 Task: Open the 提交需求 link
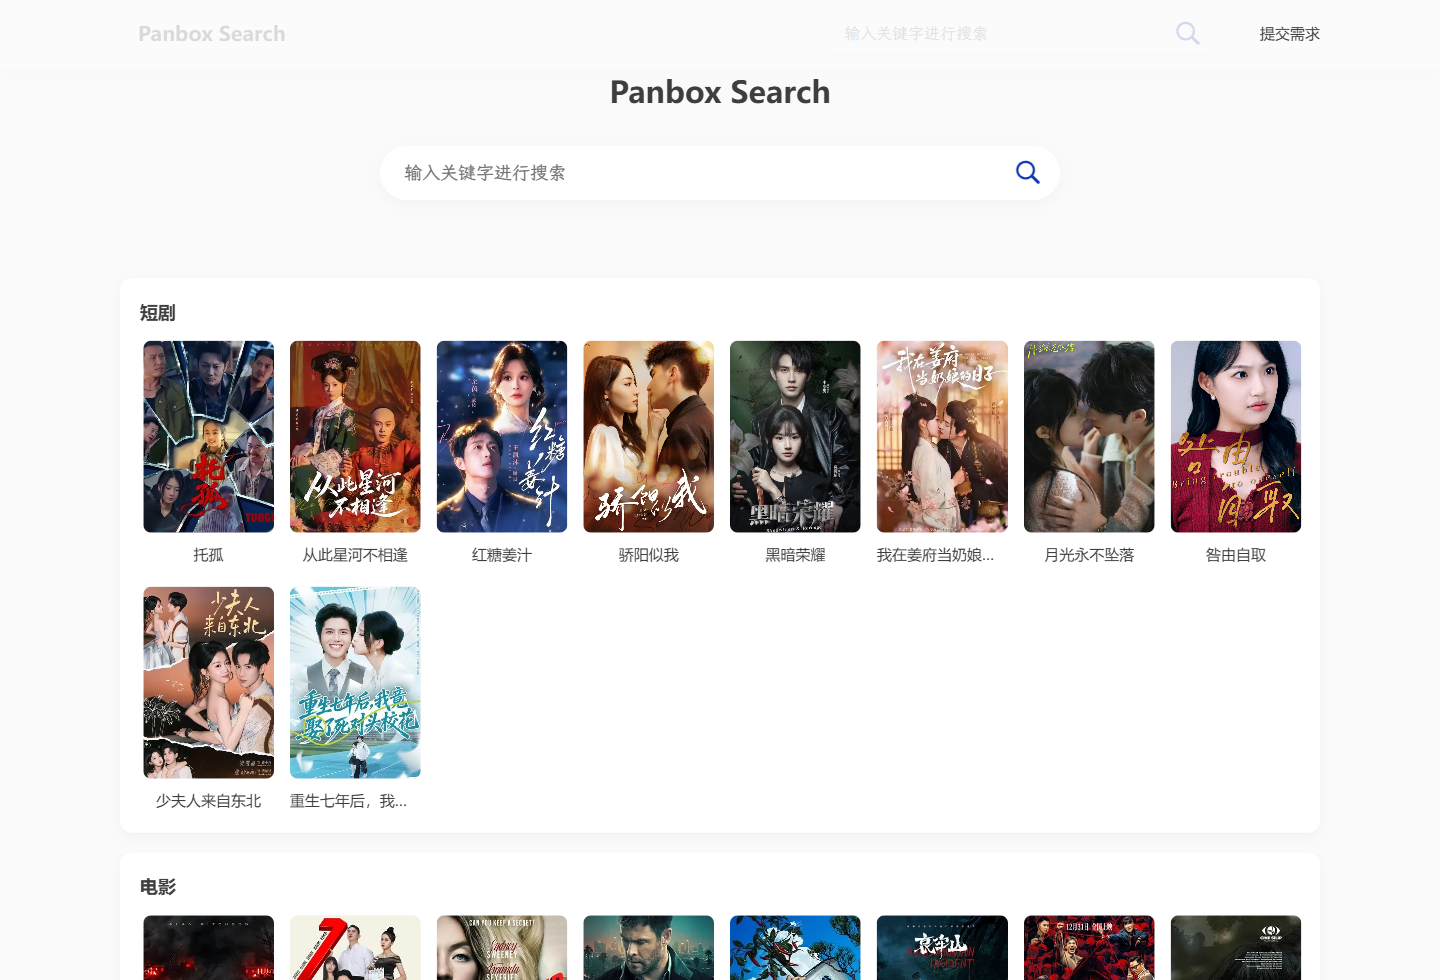pyautogui.click(x=1289, y=33)
